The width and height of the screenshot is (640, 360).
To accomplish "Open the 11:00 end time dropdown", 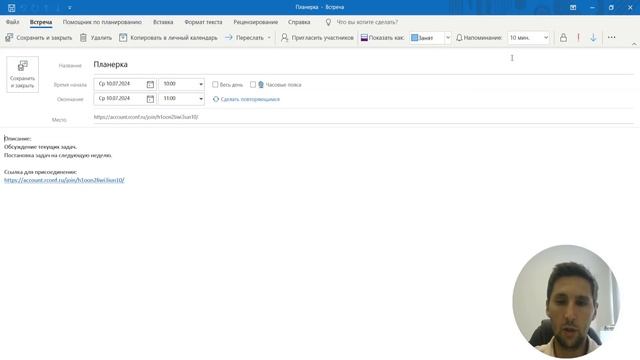I will pyautogui.click(x=201, y=99).
